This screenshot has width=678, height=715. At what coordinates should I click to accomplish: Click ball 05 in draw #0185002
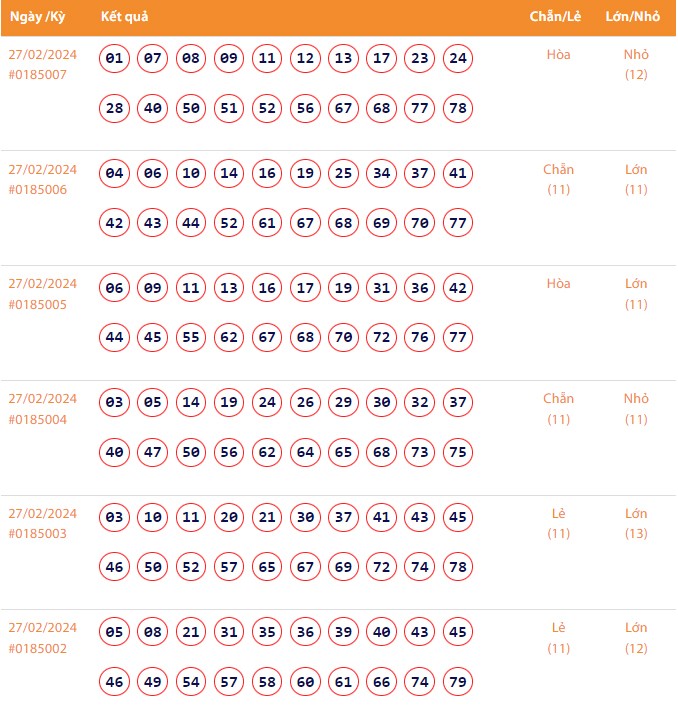[115, 632]
